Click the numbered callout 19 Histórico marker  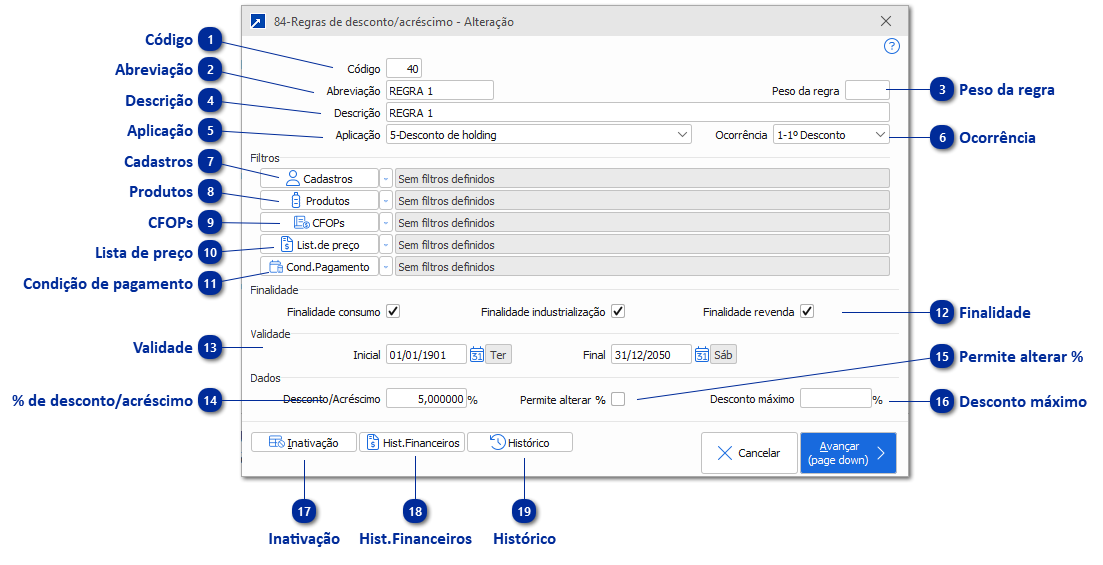click(524, 510)
